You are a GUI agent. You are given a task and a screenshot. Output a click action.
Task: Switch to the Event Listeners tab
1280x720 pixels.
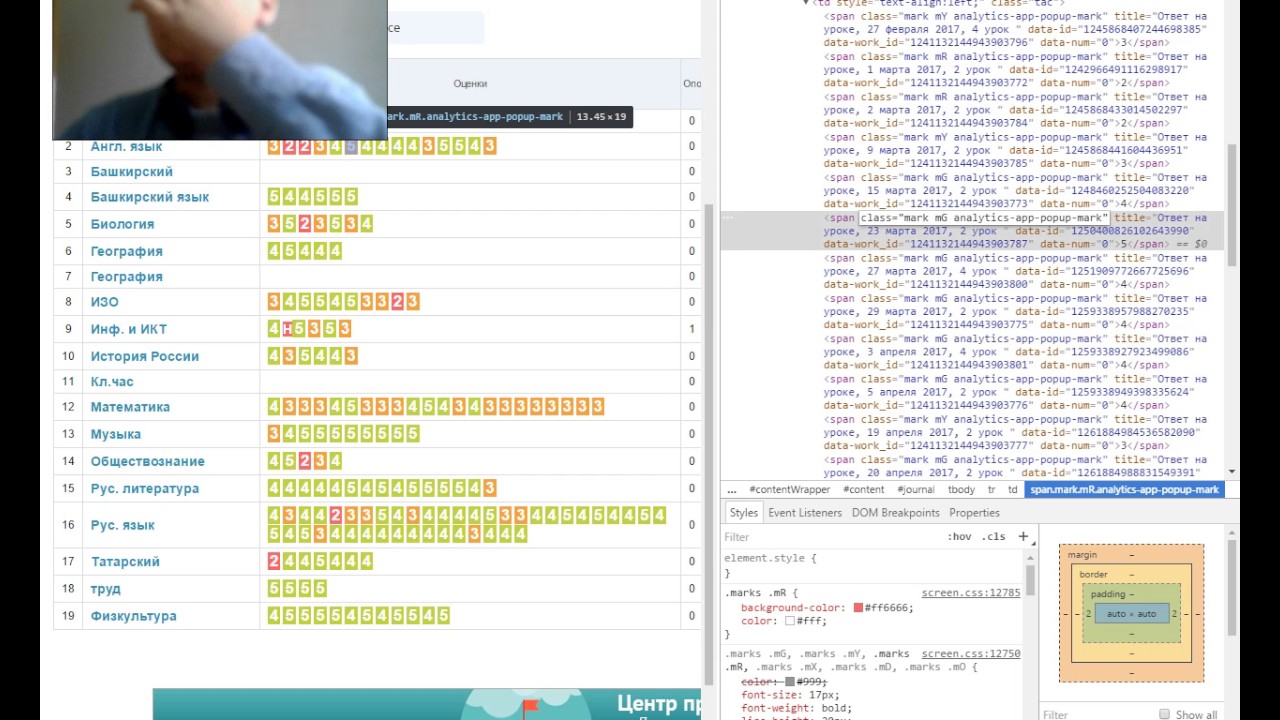[x=805, y=512]
